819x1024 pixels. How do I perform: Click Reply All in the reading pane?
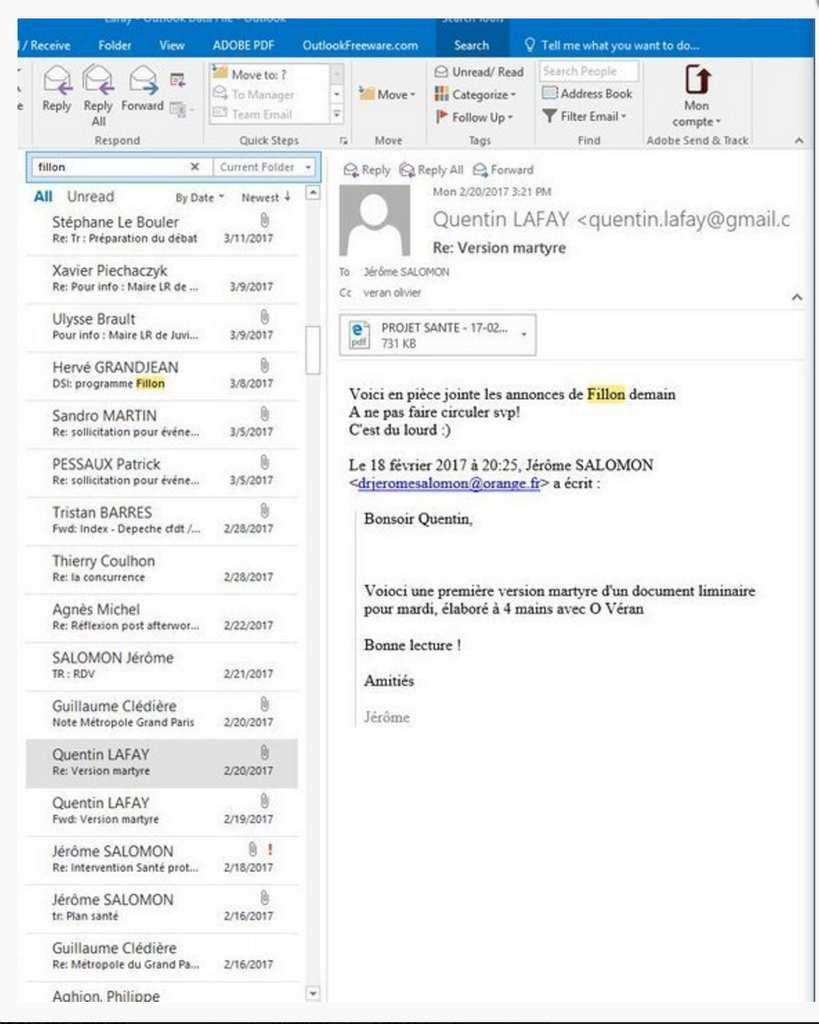point(432,170)
